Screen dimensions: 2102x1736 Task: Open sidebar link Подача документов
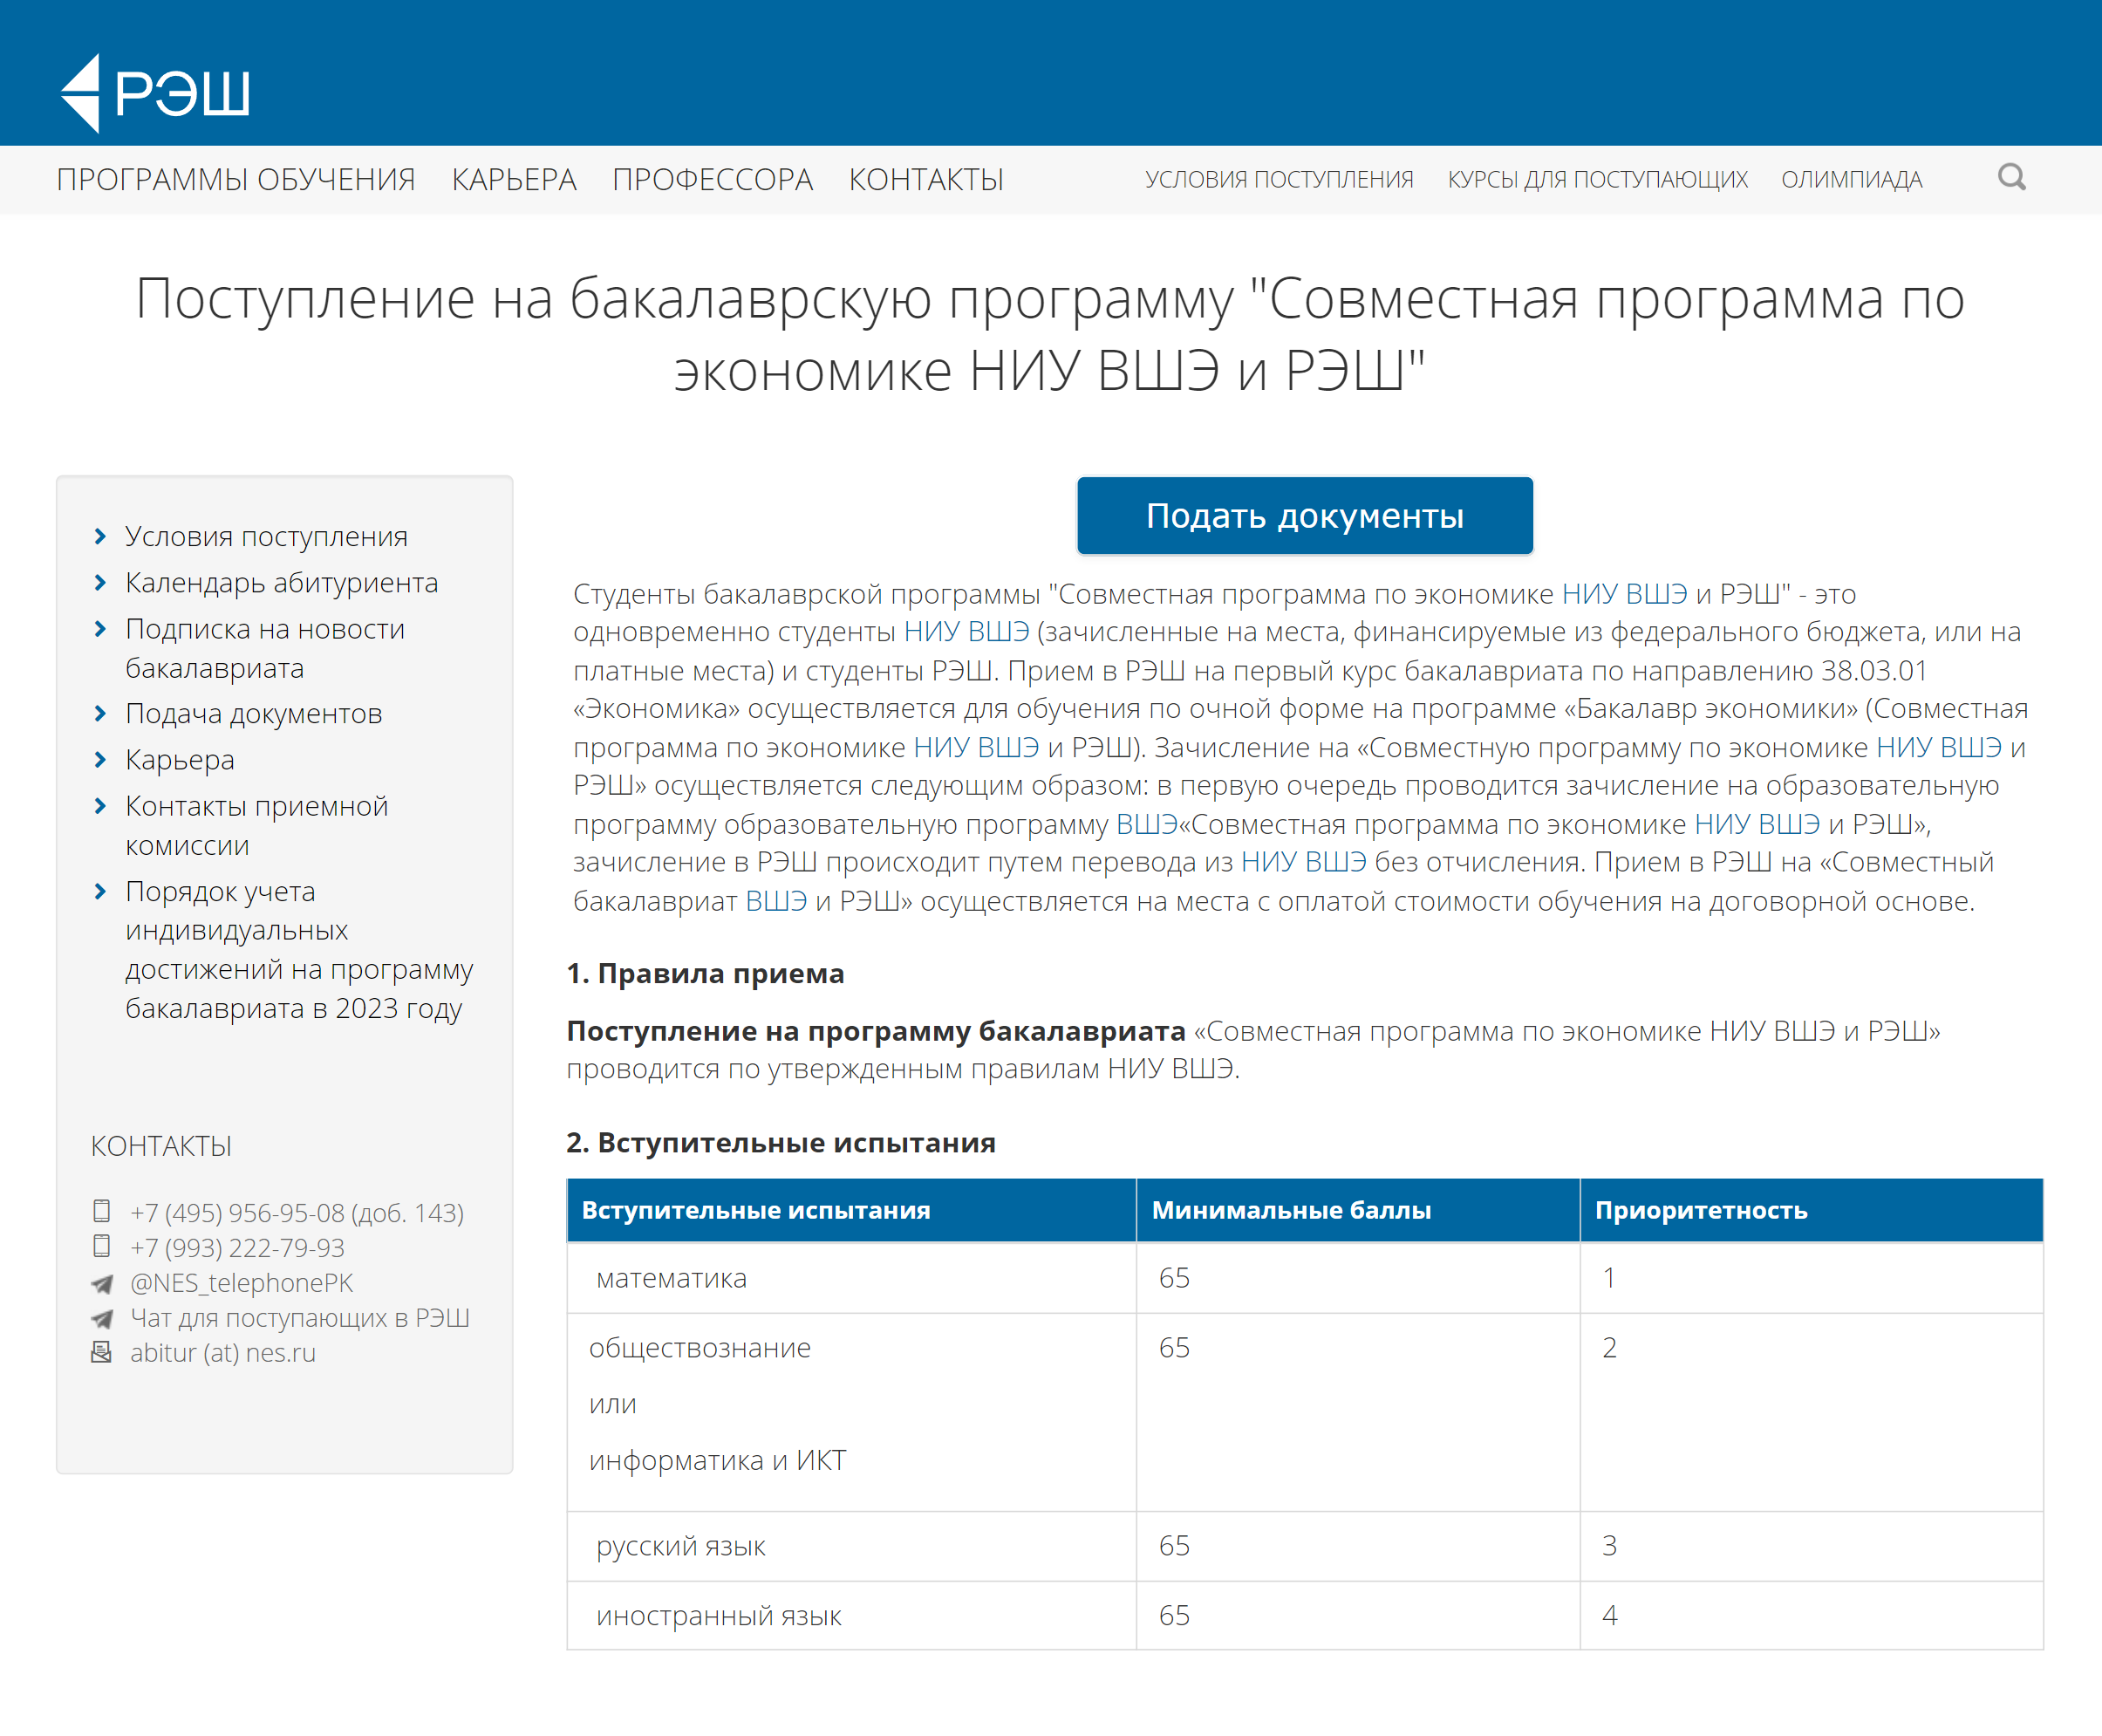254,714
